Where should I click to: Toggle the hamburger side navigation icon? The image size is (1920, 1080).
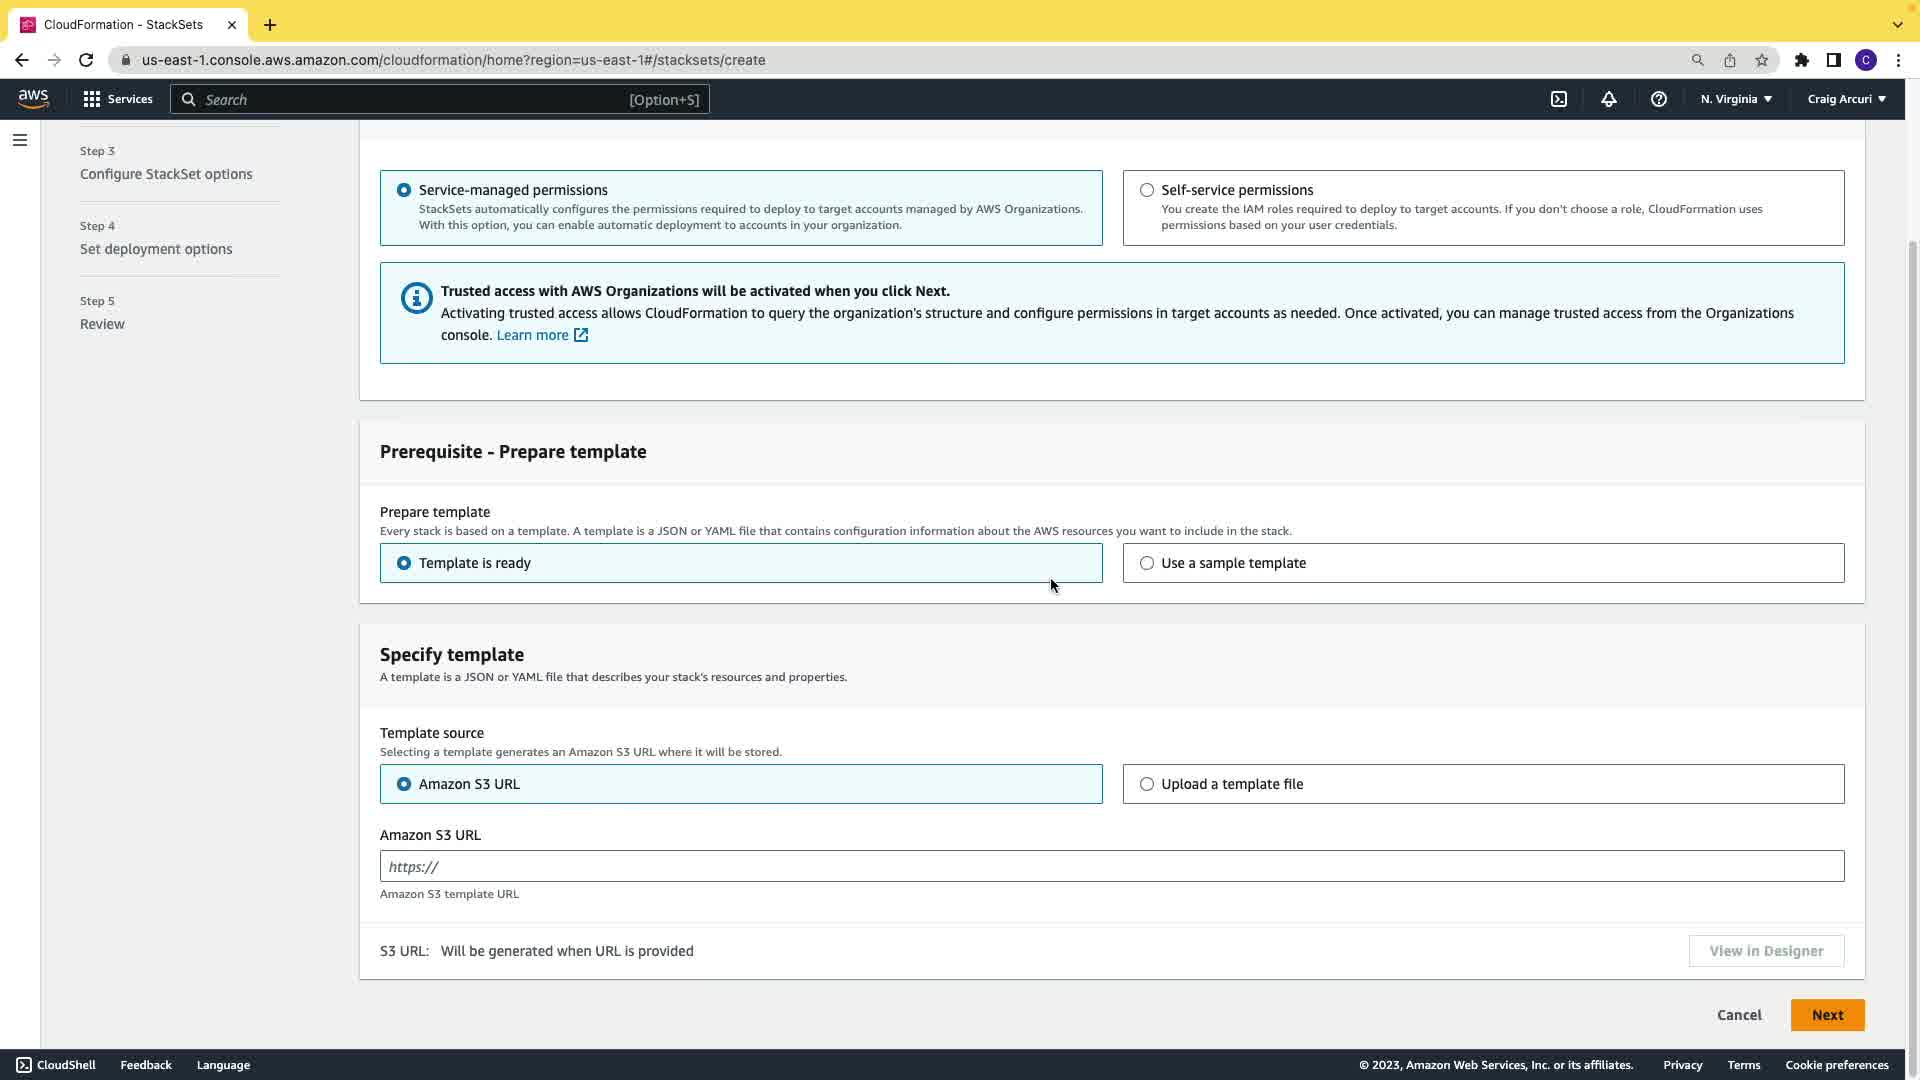click(x=20, y=140)
